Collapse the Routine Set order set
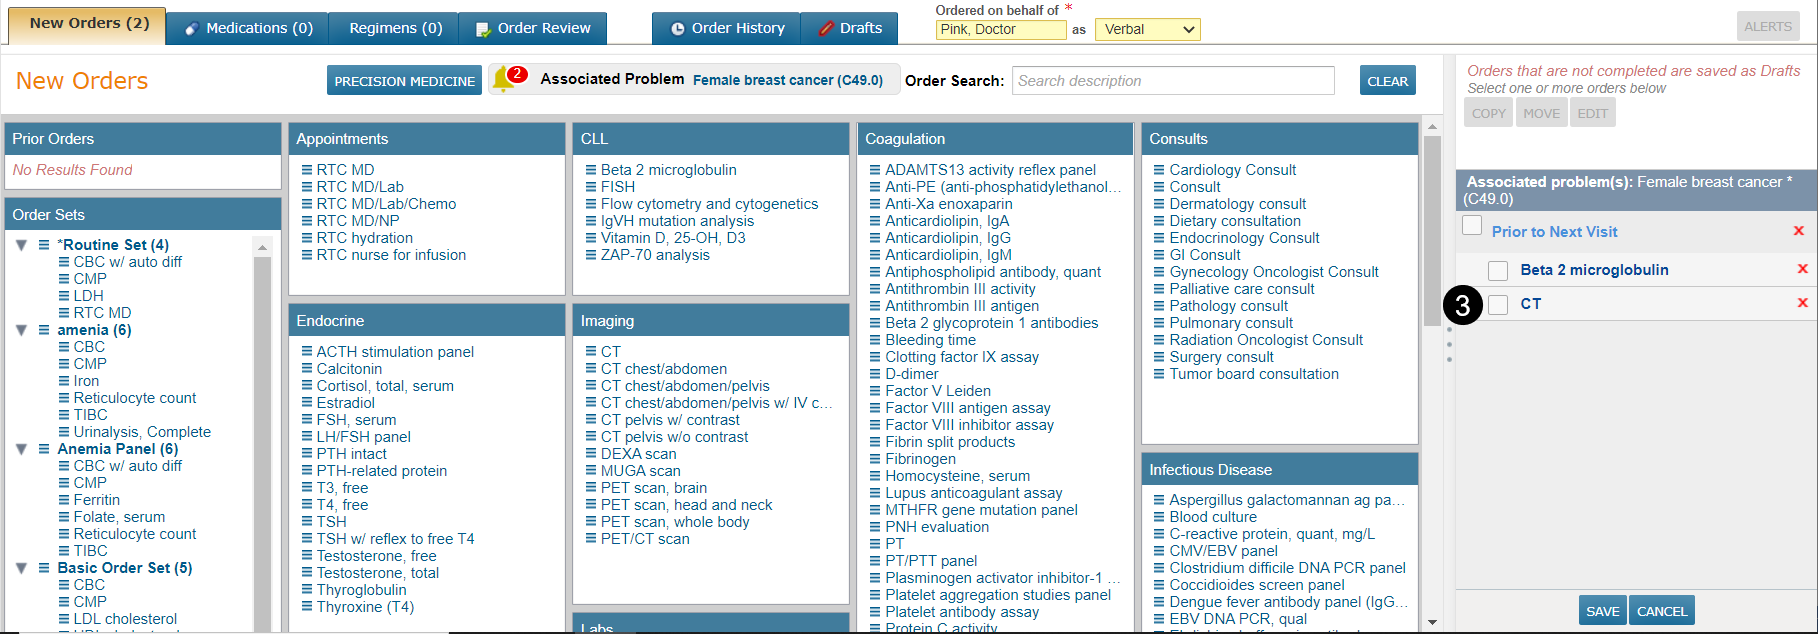This screenshot has height=634, width=1818. point(21,245)
